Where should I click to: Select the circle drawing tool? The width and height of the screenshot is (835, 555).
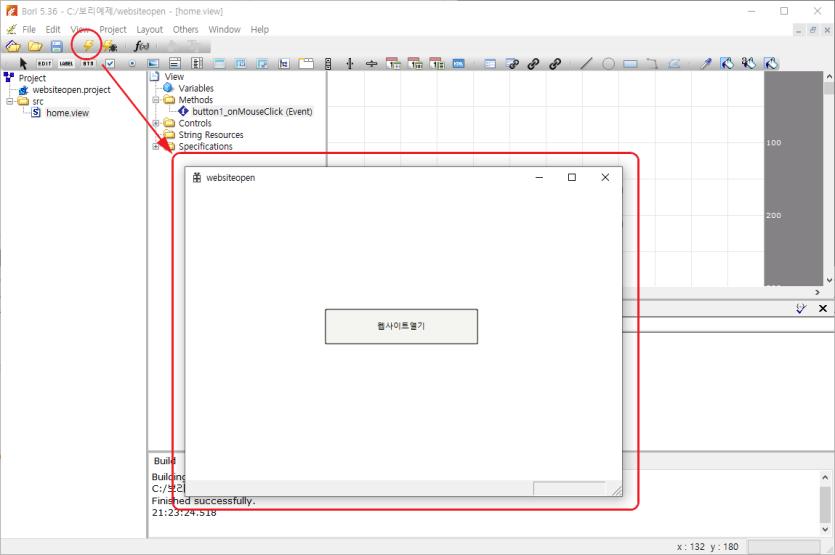(608, 63)
